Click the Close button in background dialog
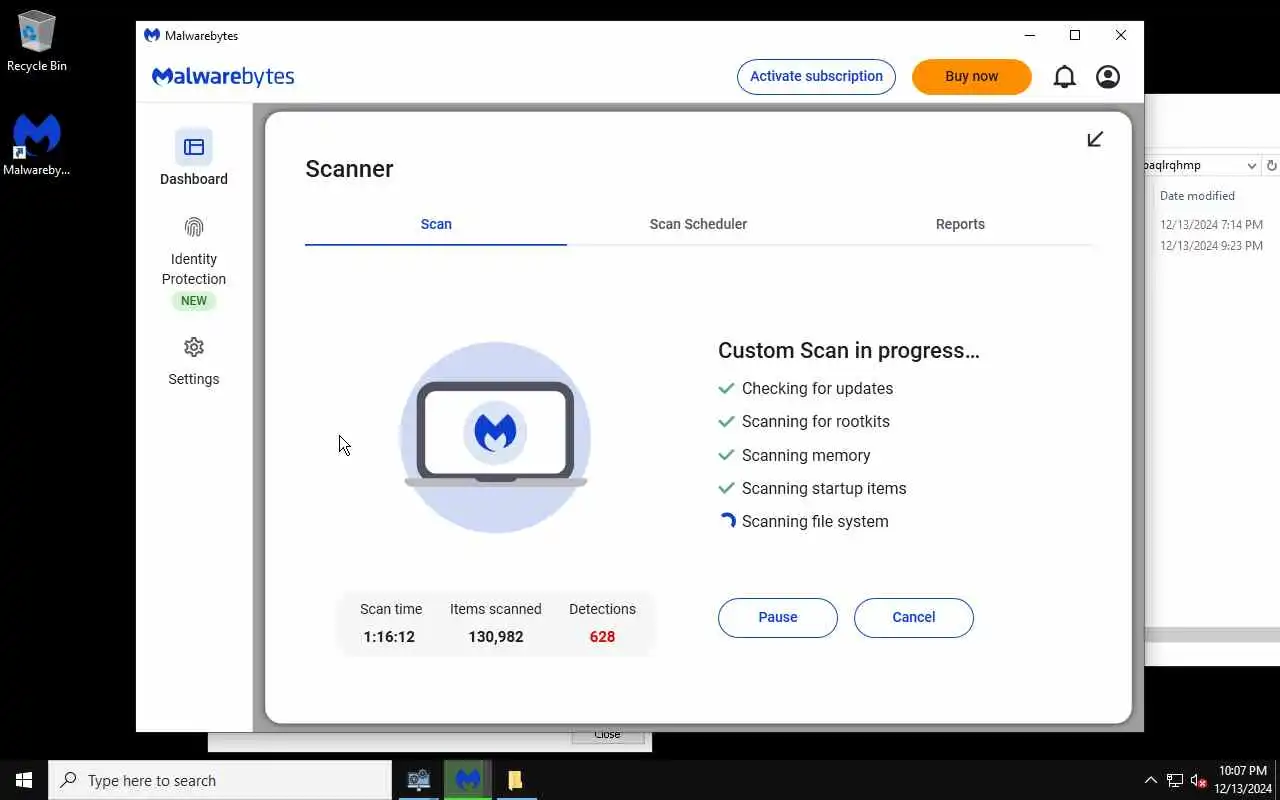1280x800 pixels. click(x=607, y=736)
